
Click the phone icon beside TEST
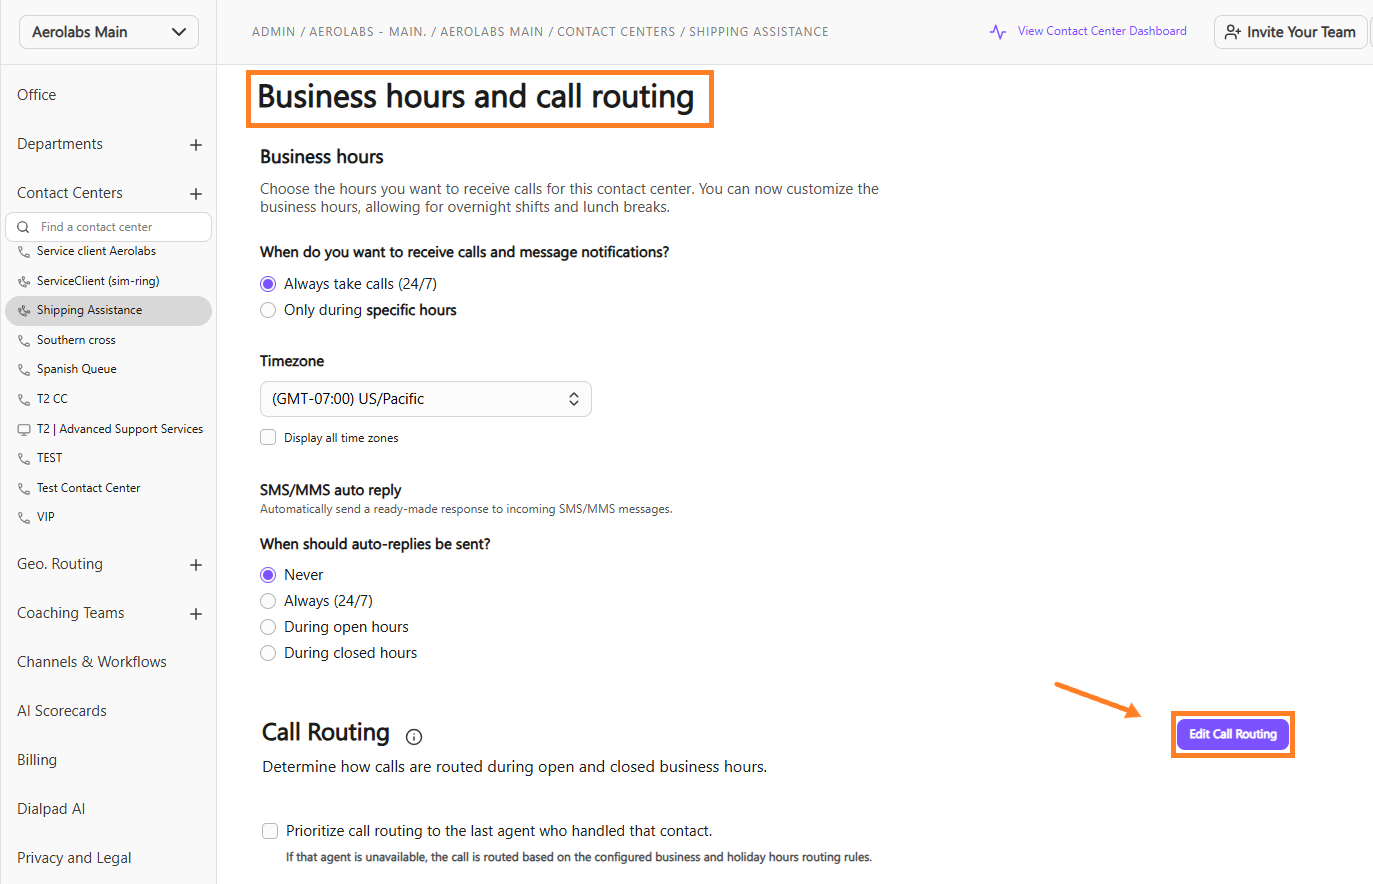point(24,459)
